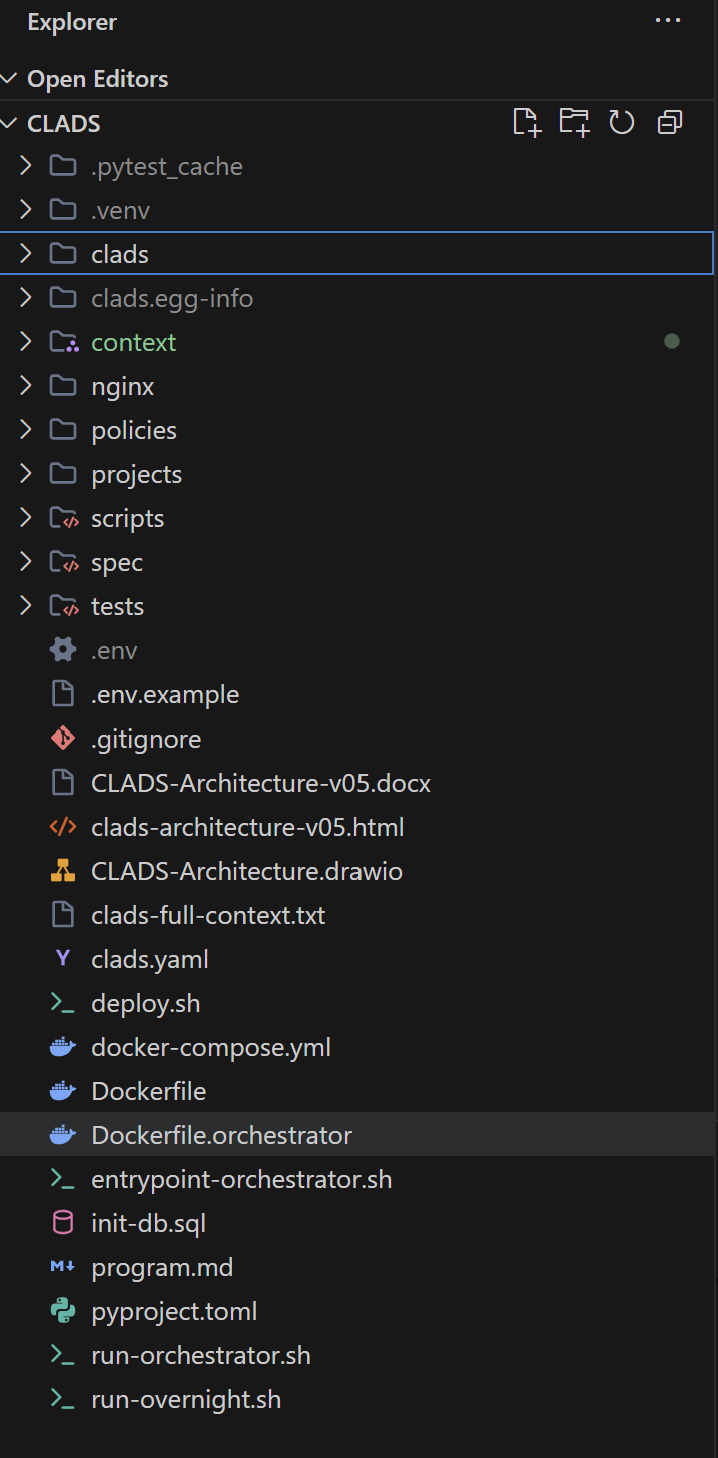Refresh the Explorer file tree
The width and height of the screenshot is (718, 1458).
click(x=622, y=123)
